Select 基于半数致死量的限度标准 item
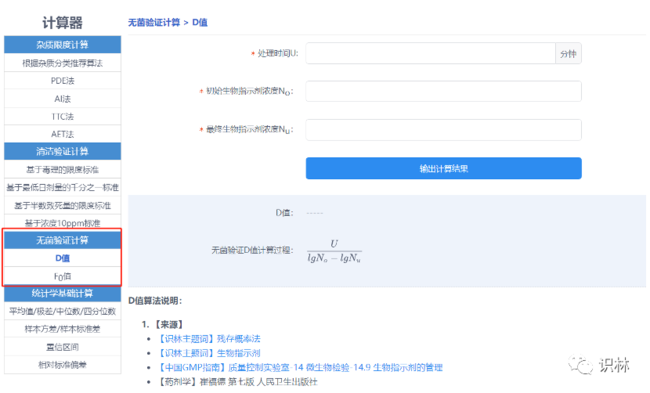Image resolution: width=650 pixels, height=393 pixels. point(63,206)
